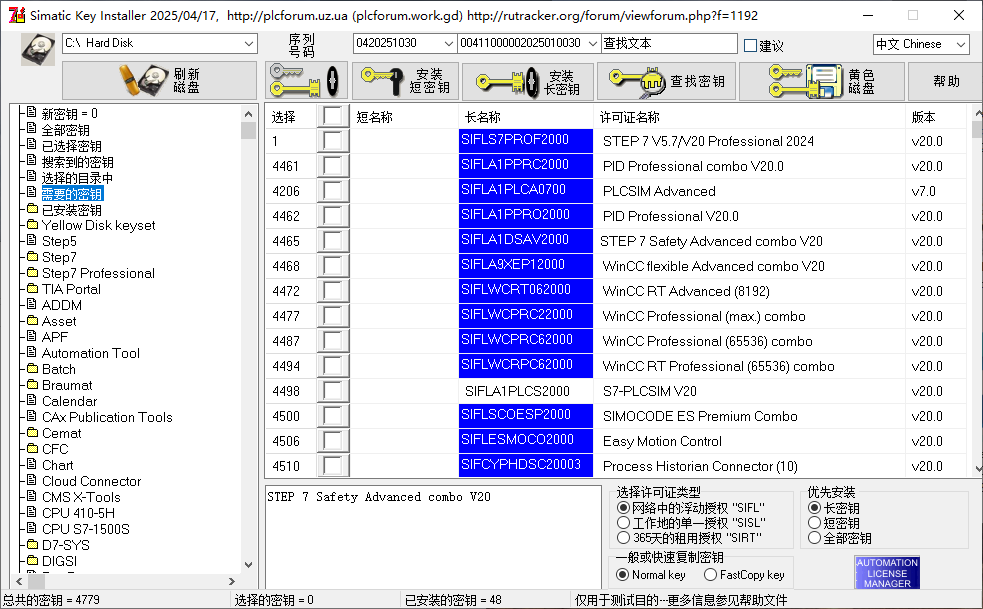Screen dimensions: 983x609
Task: Click 安装长密钥 install long key button
Action: click(x=528, y=81)
